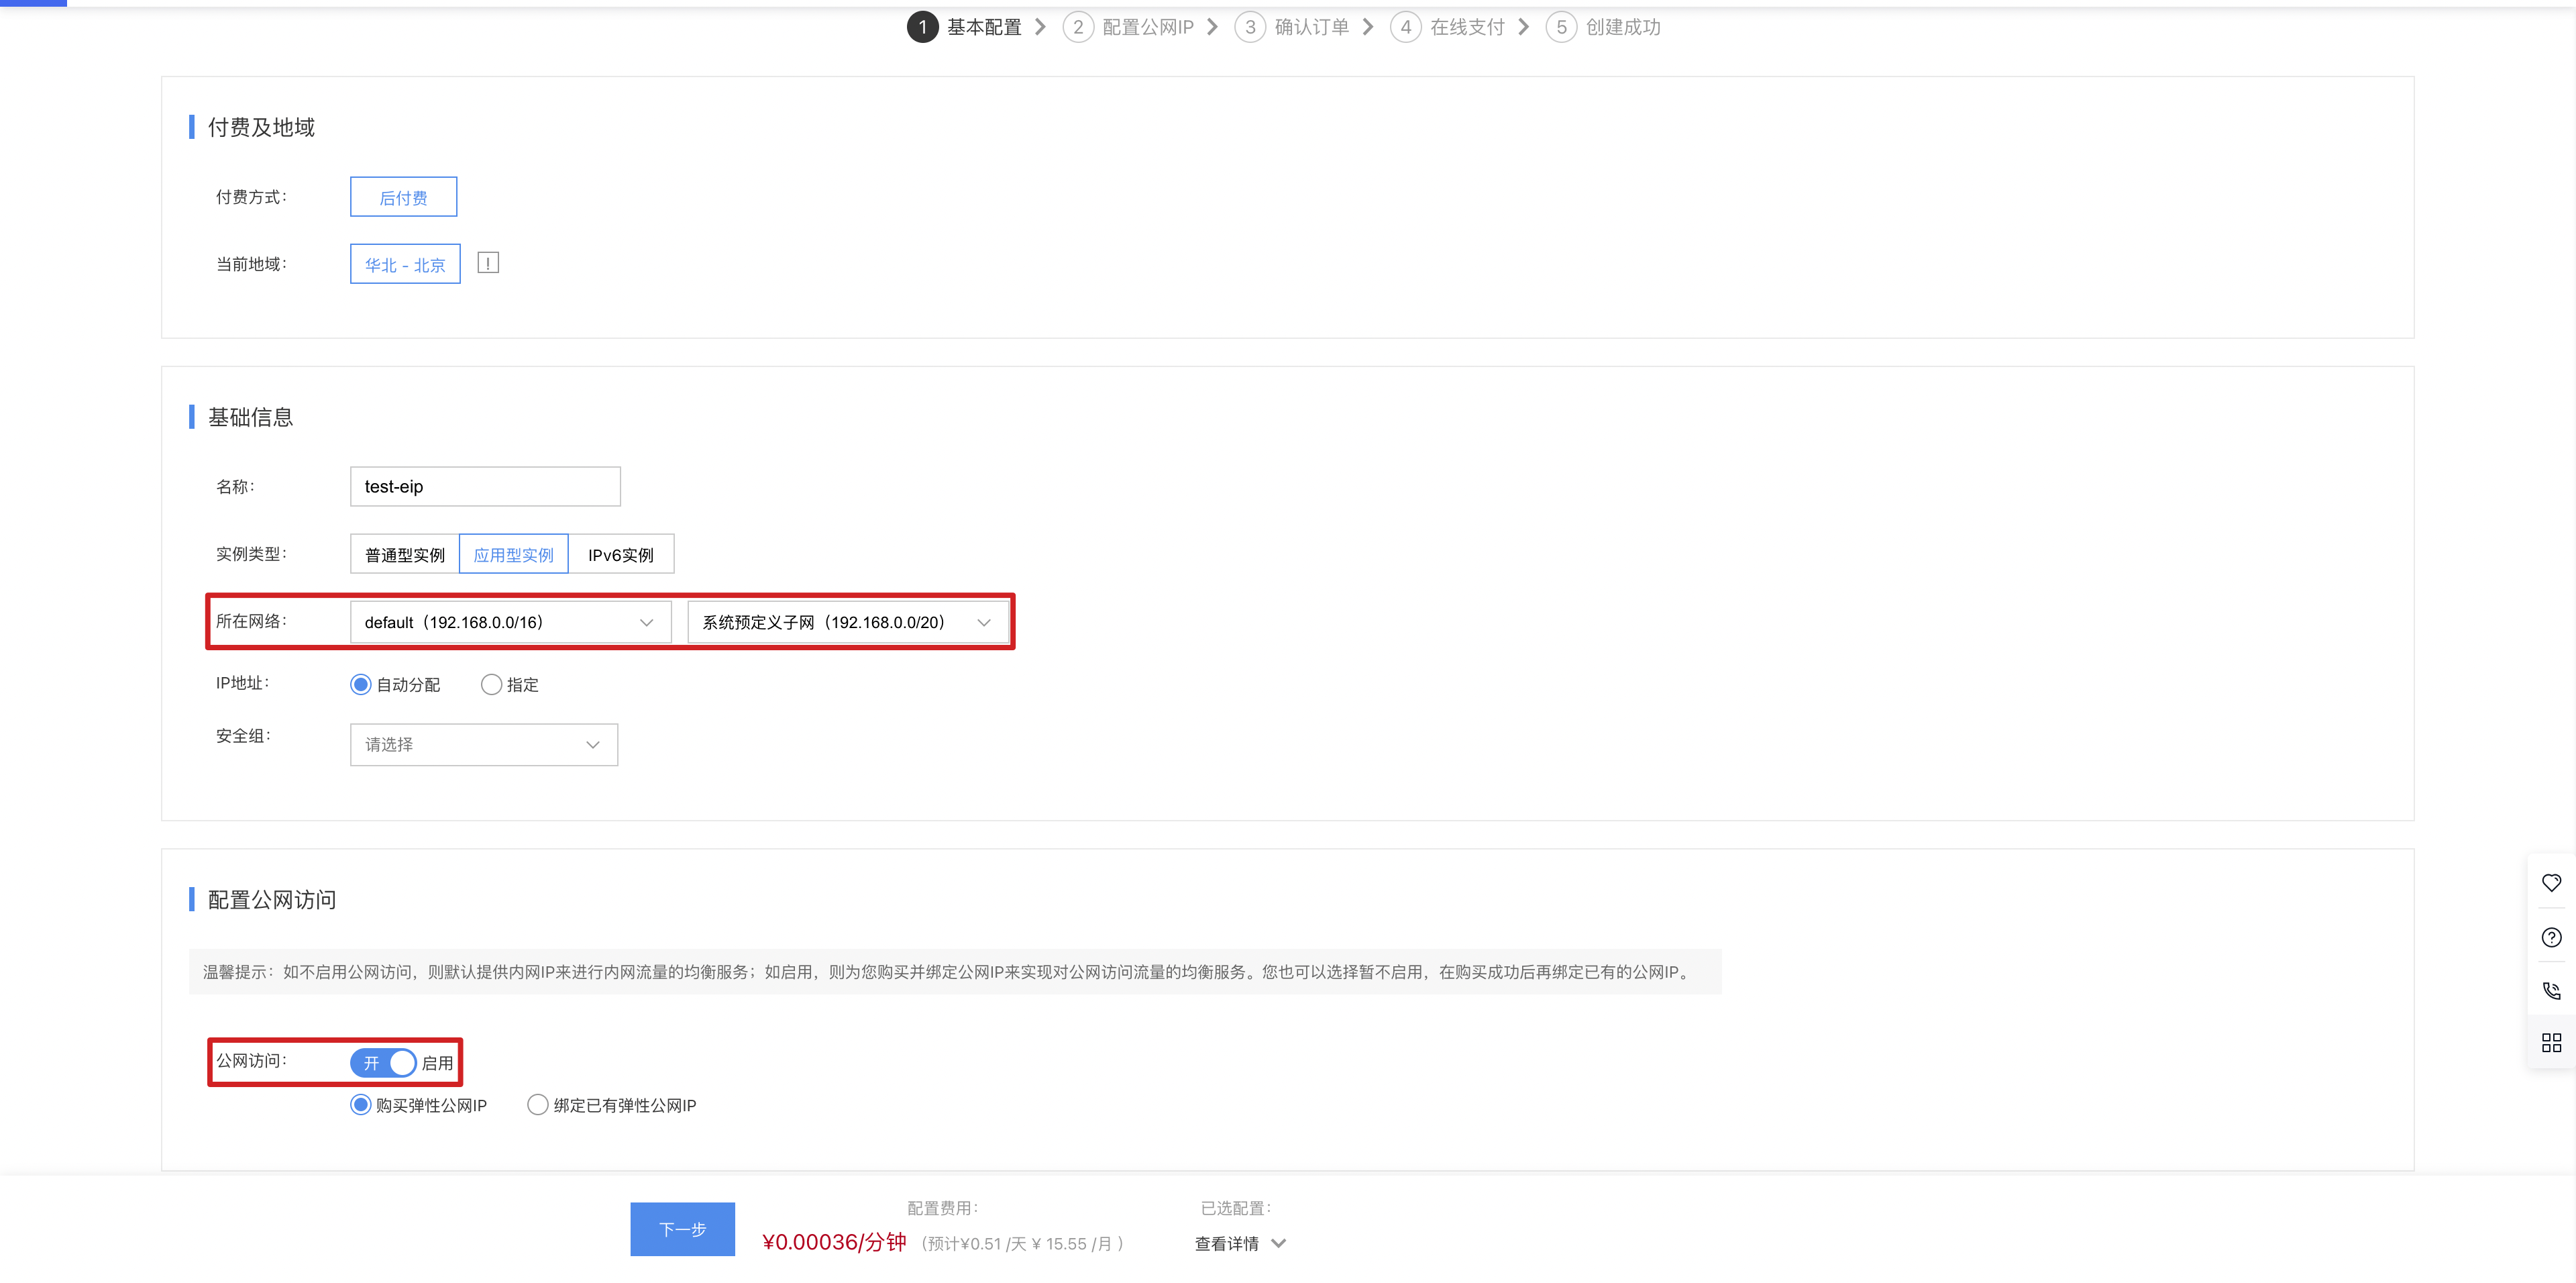Click the ¥0.00036/分钟 price text
This screenshot has width=2576, height=1283.
point(834,1242)
